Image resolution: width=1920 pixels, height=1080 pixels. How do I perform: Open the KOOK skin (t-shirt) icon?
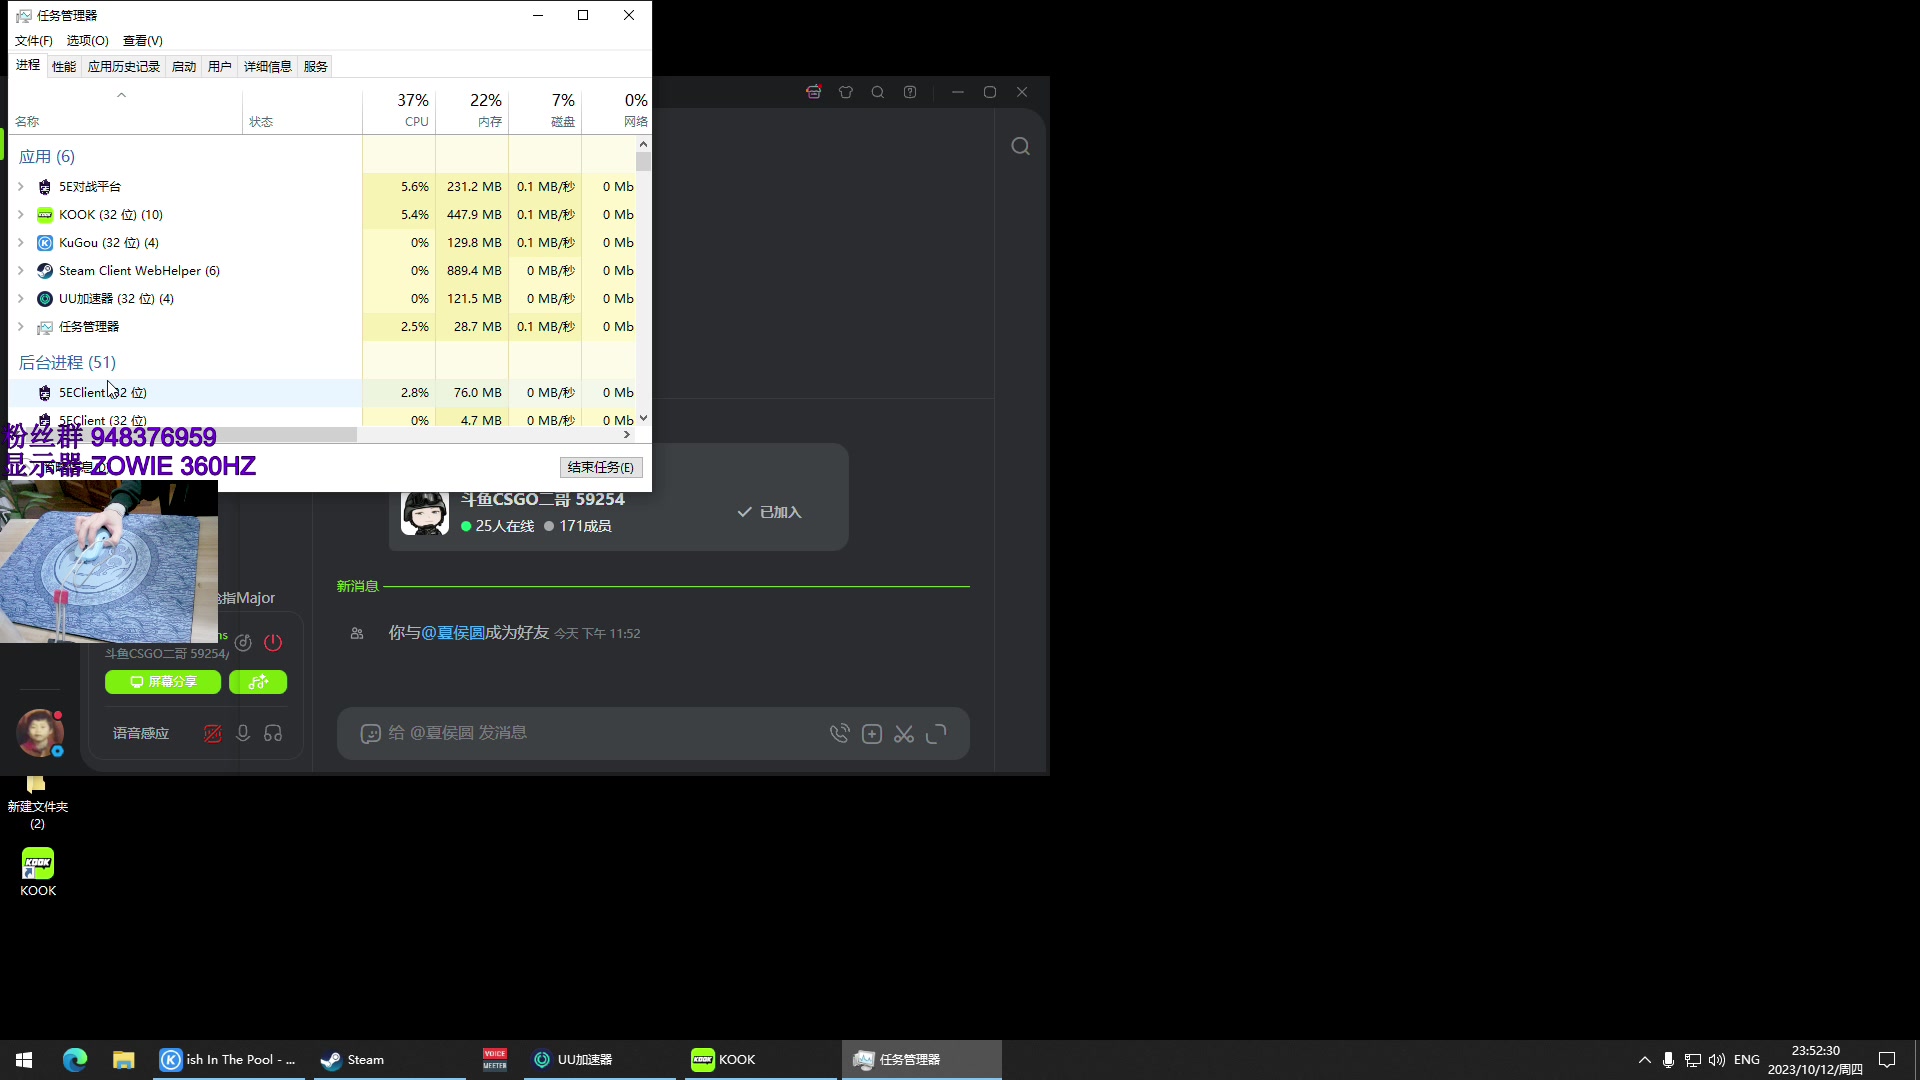846,92
